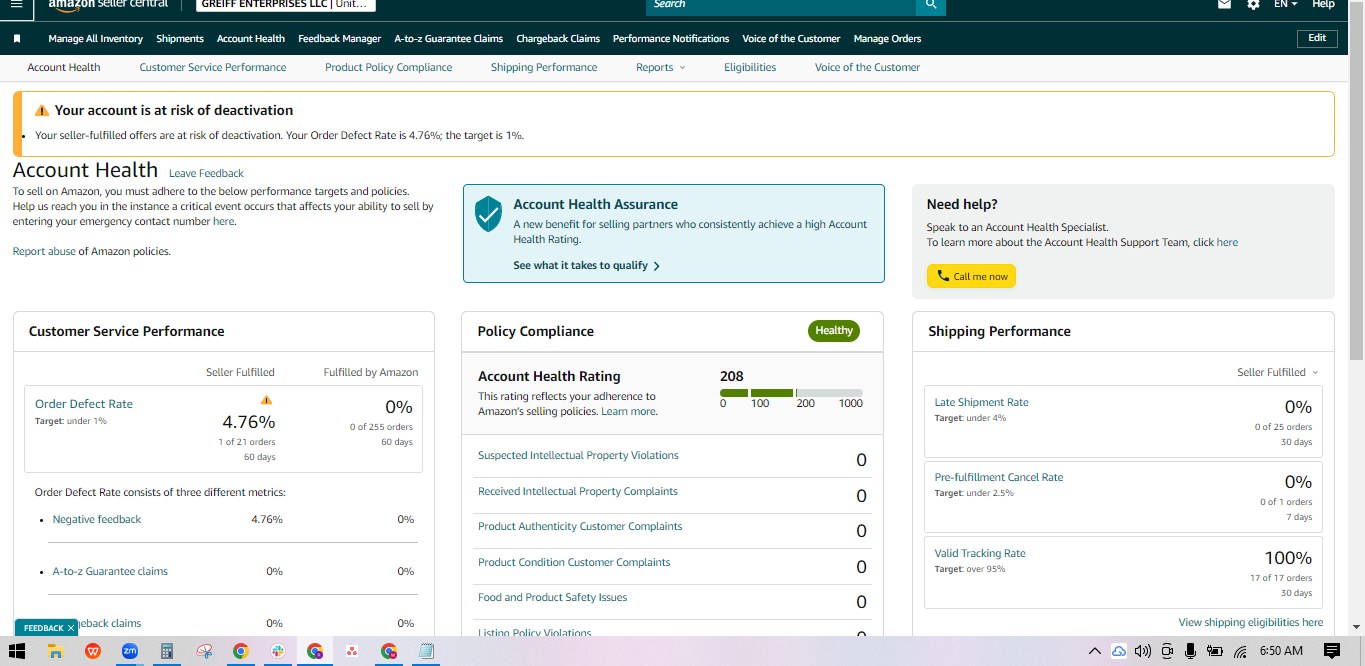The height and width of the screenshot is (666, 1365).
Task: Open the mail messages icon
Action: [1224, 5]
